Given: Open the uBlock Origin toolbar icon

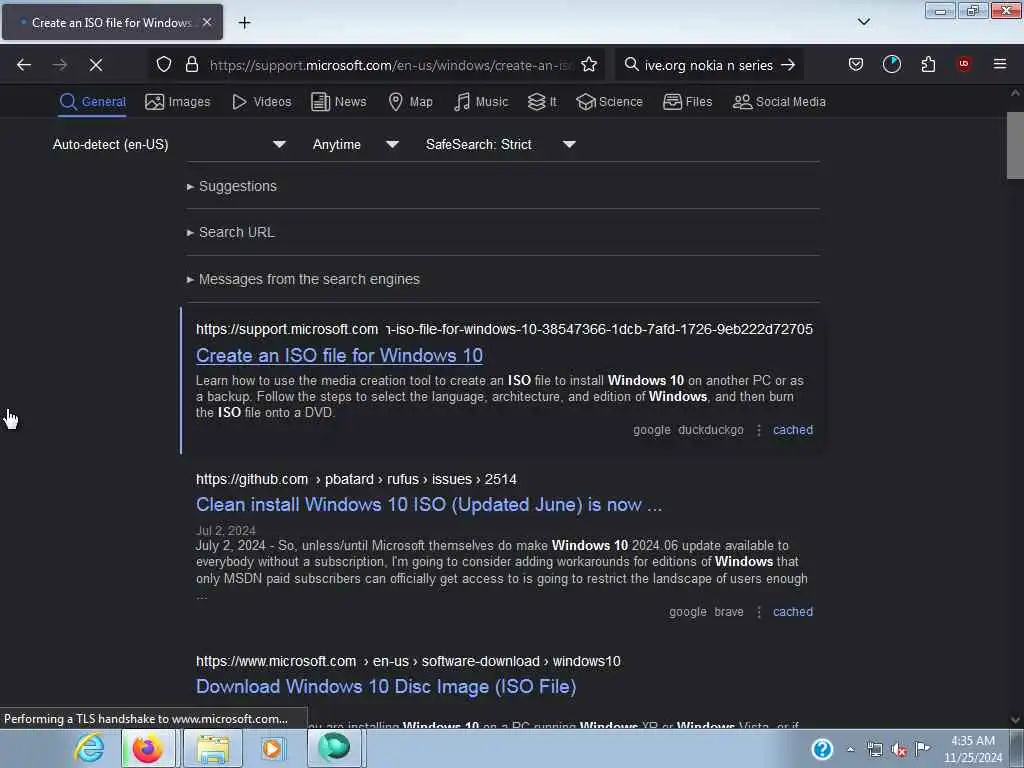Looking at the screenshot, I should 963,64.
